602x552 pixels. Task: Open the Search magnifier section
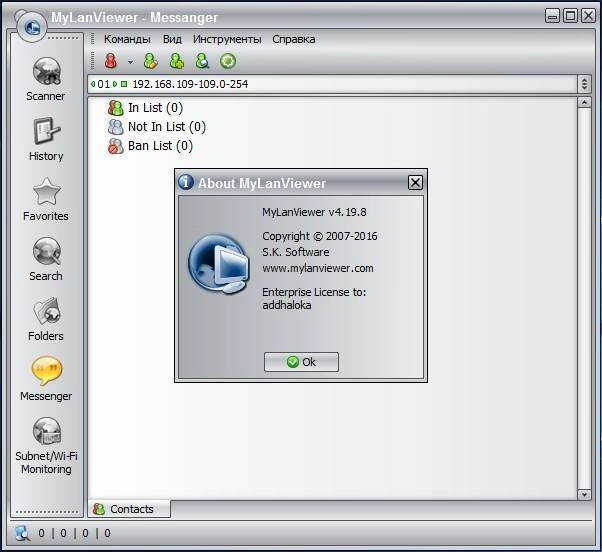point(46,259)
